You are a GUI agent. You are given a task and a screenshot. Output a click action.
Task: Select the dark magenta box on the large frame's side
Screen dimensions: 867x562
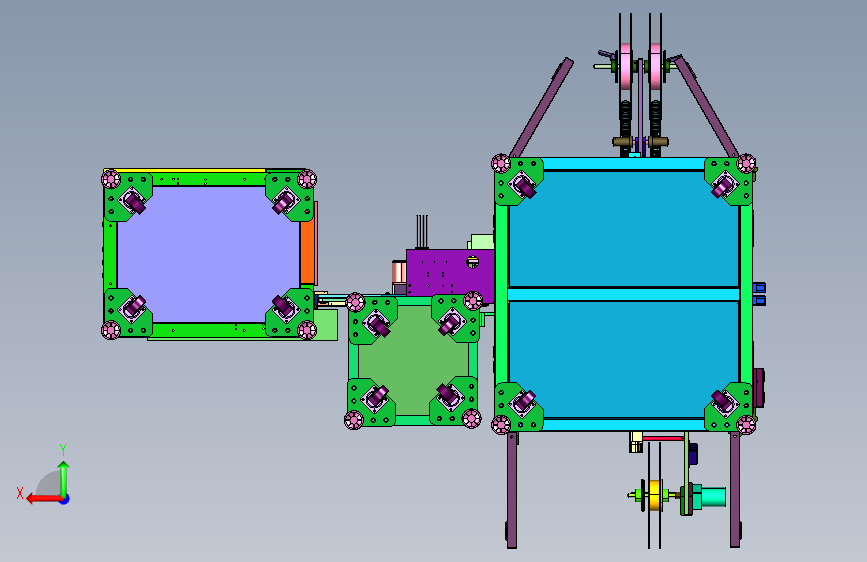(759, 388)
